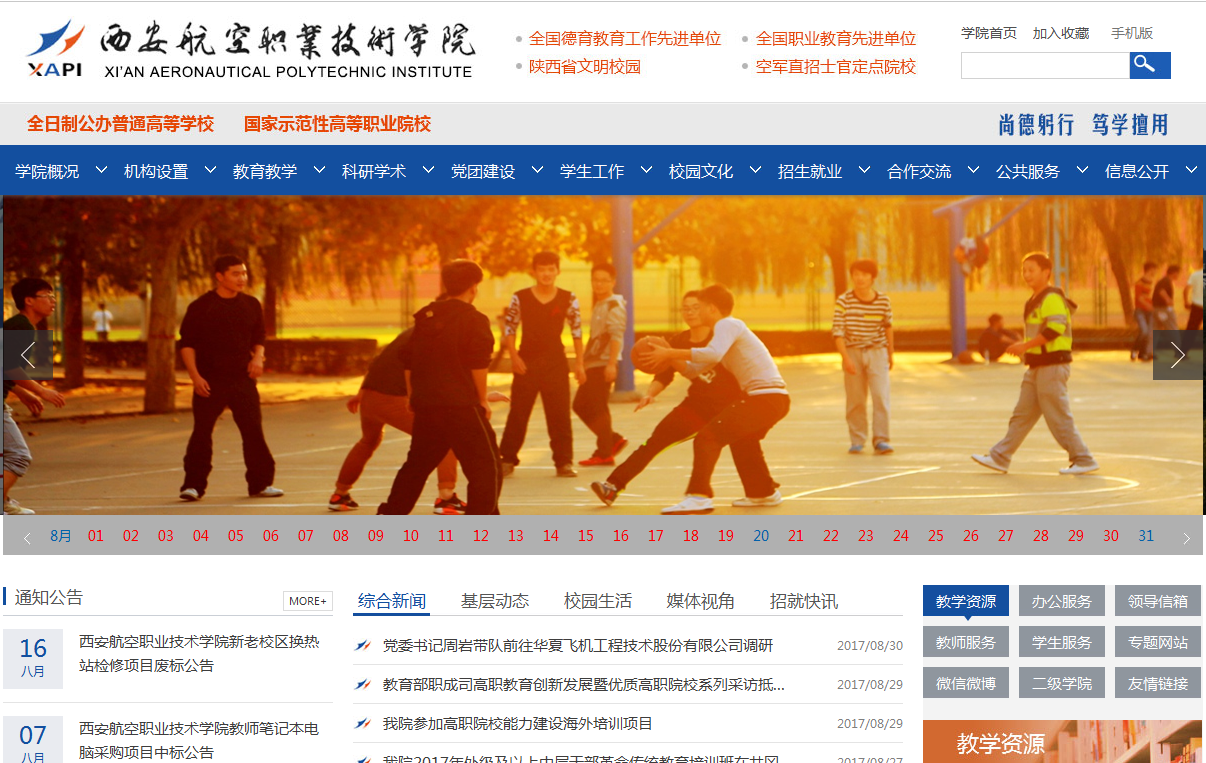Advance banner slide with right arrow
The width and height of the screenshot is (1206, 763).
[x=1177, y=355]
